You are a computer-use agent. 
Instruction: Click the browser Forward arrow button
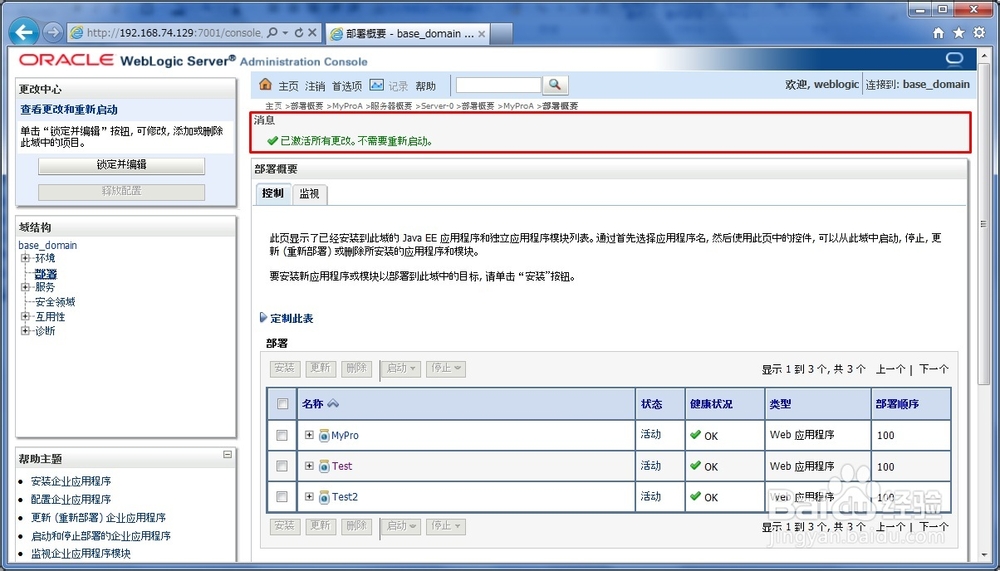click(53, 32)
